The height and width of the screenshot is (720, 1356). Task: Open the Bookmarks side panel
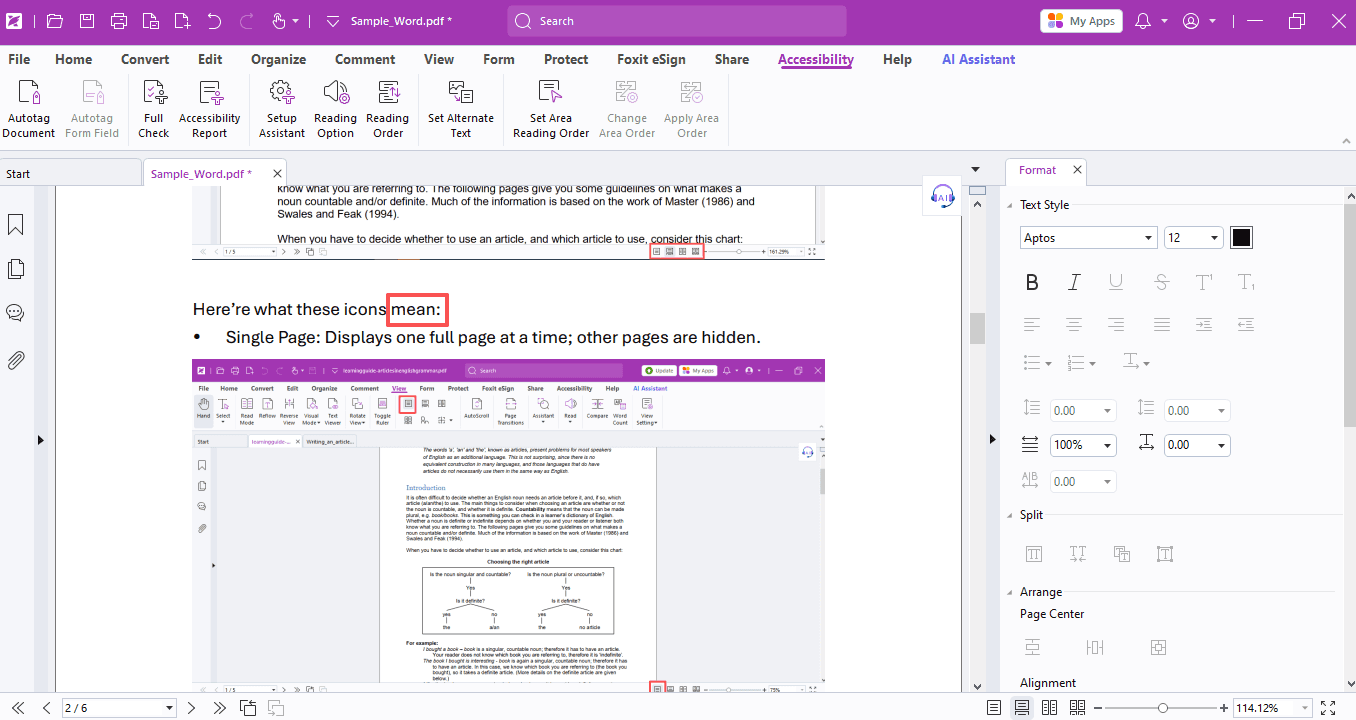click(x=16, y=225)
